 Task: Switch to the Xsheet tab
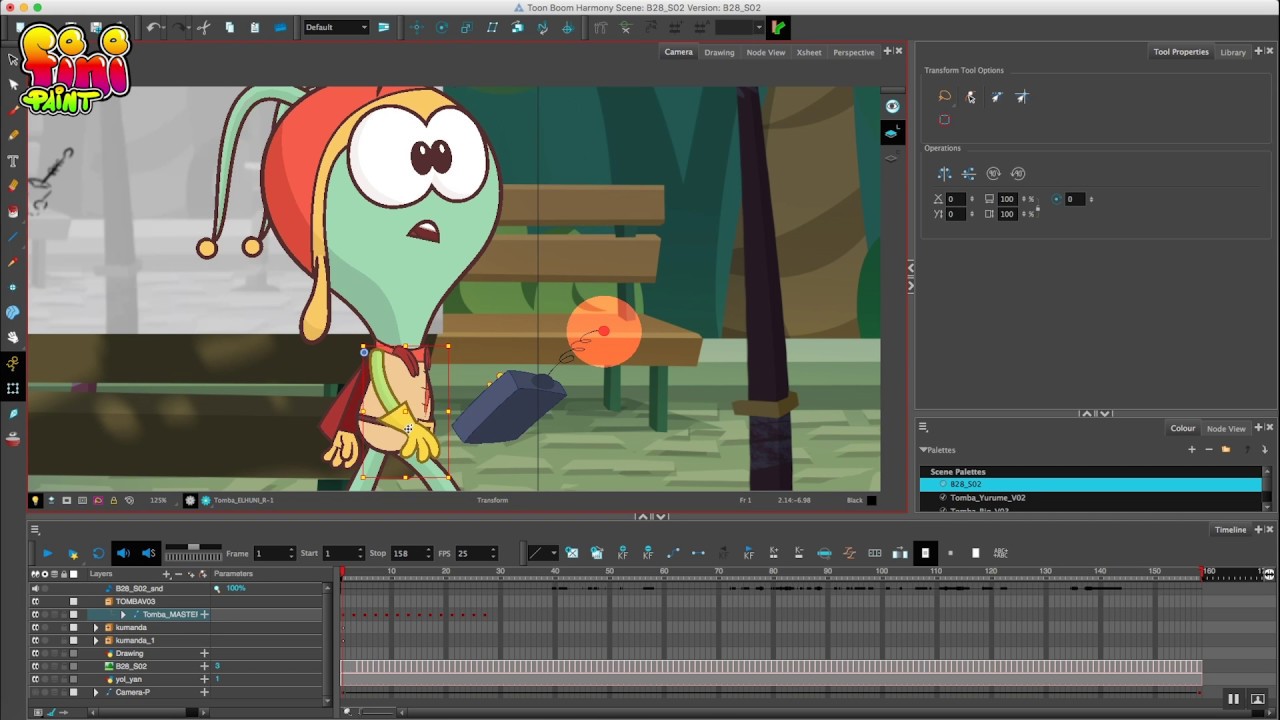tap(809, 52)
